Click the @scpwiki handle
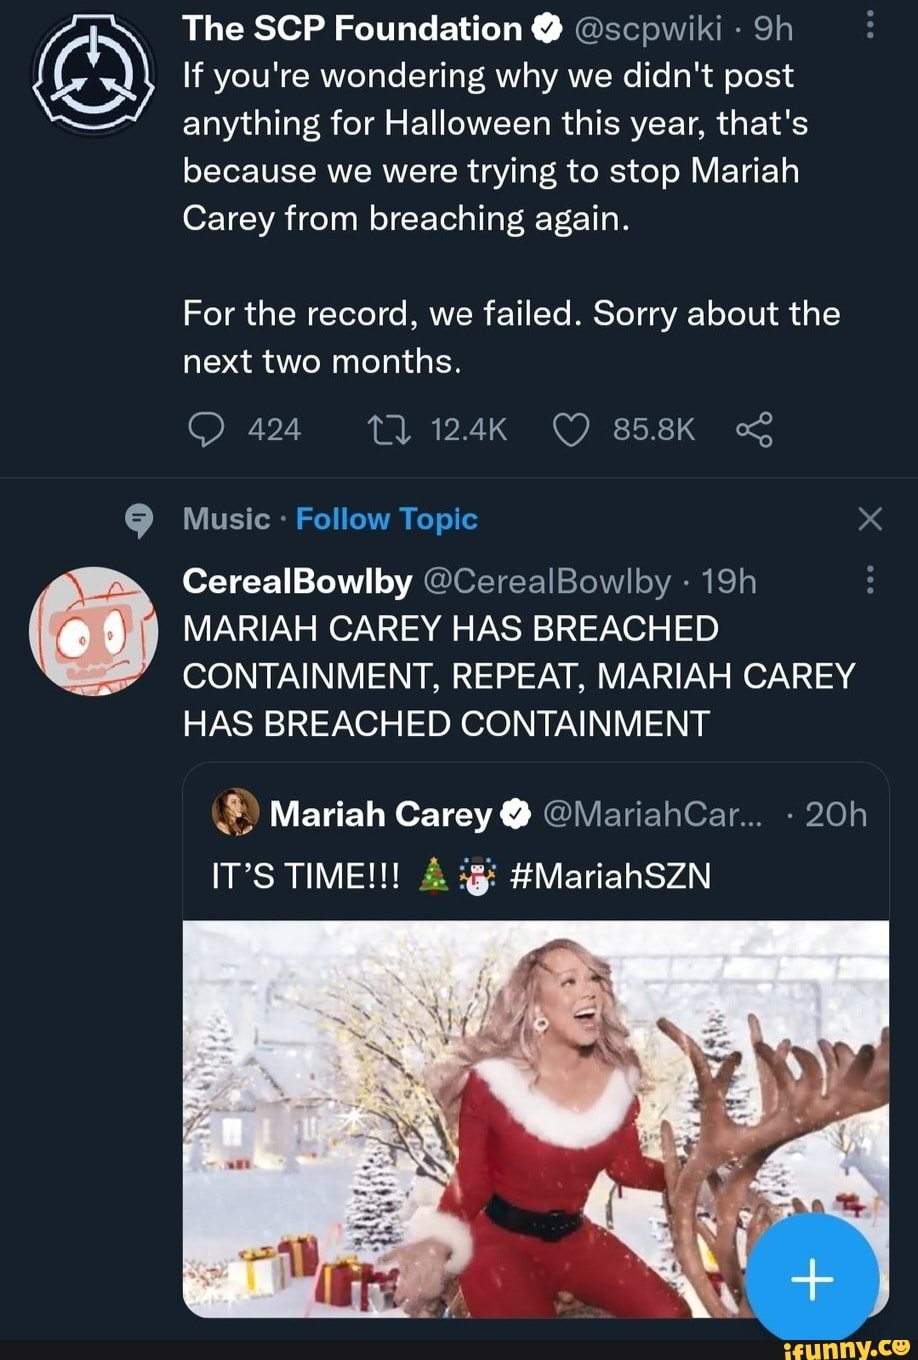Image resolution: width=918 pixels, height=1360 pixels. (647, 30)
